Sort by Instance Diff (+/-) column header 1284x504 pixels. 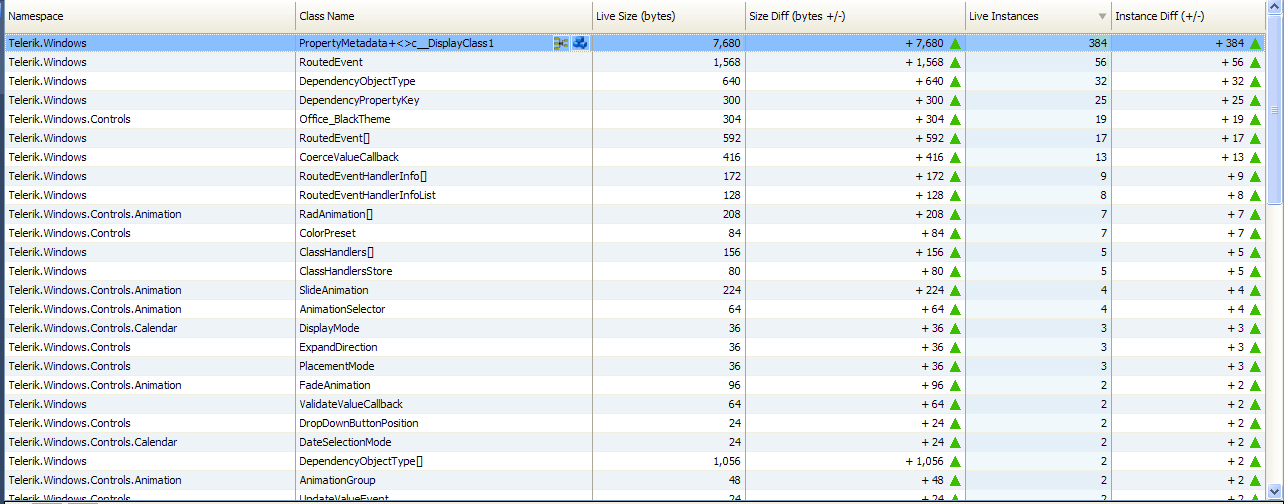(x=1189, y=16)
